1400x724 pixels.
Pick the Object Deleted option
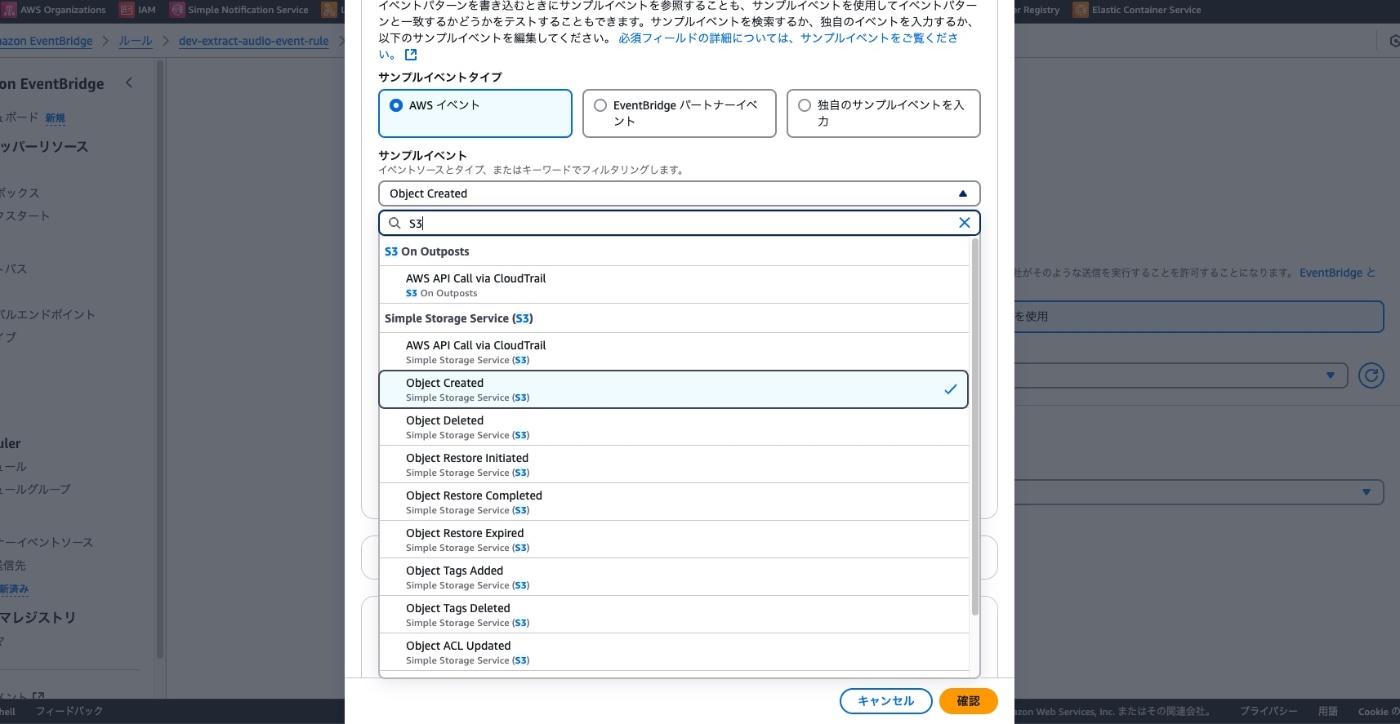(x=674, y=427)
